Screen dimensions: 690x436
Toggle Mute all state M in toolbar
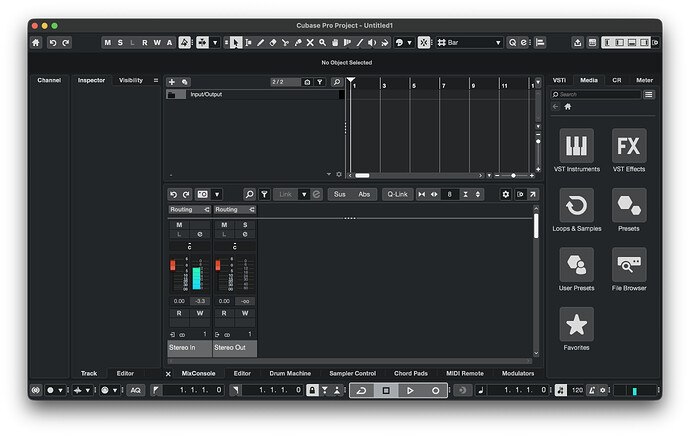[107, 43]
